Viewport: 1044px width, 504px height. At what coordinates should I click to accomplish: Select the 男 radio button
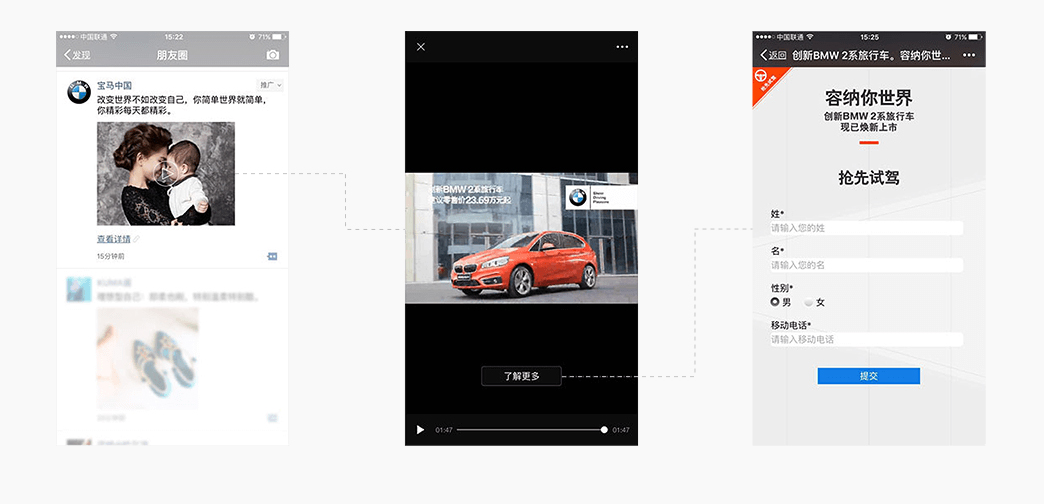click(775, 302)
